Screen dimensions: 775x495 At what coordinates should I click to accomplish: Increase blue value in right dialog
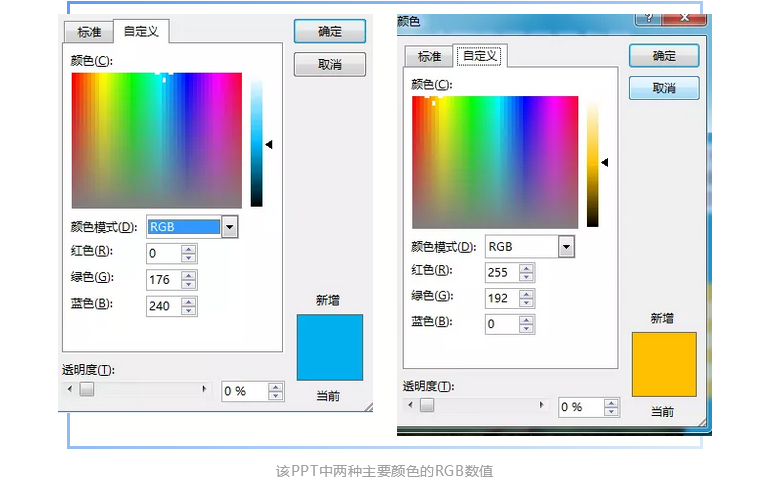tap(526, 319)
